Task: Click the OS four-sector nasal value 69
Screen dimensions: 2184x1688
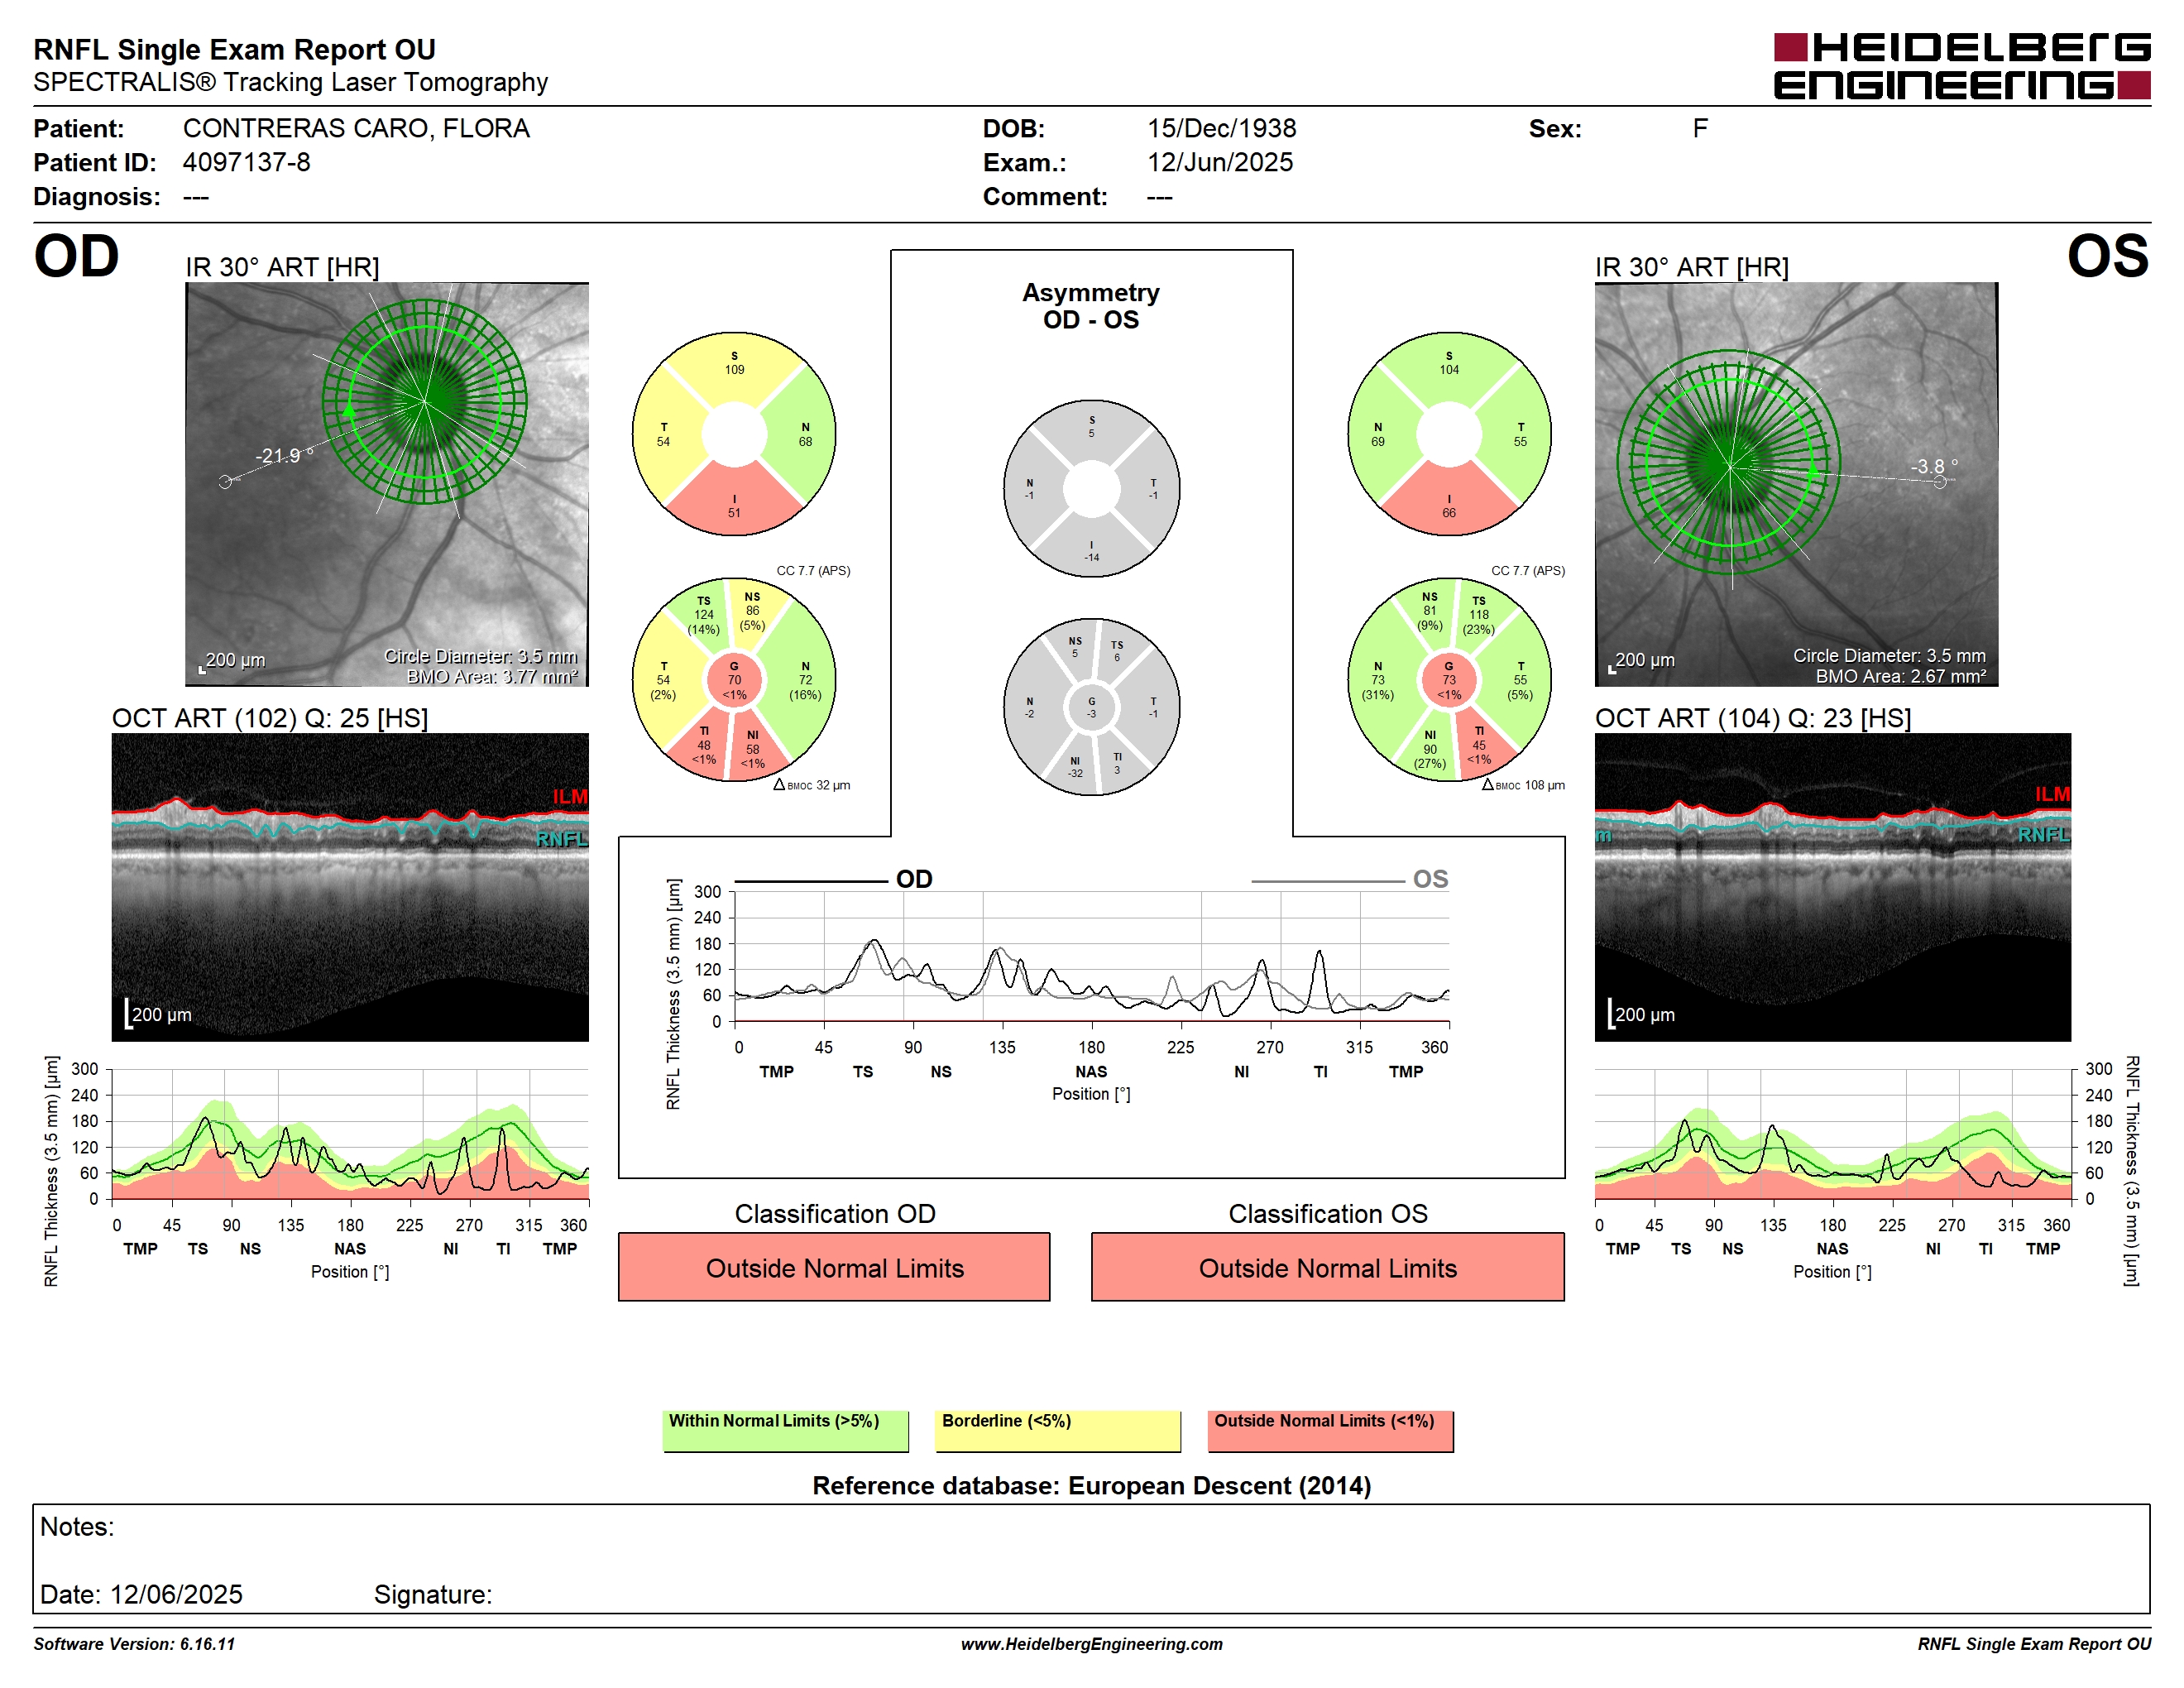Action: pyautogui.click(x=1378, y=441)
